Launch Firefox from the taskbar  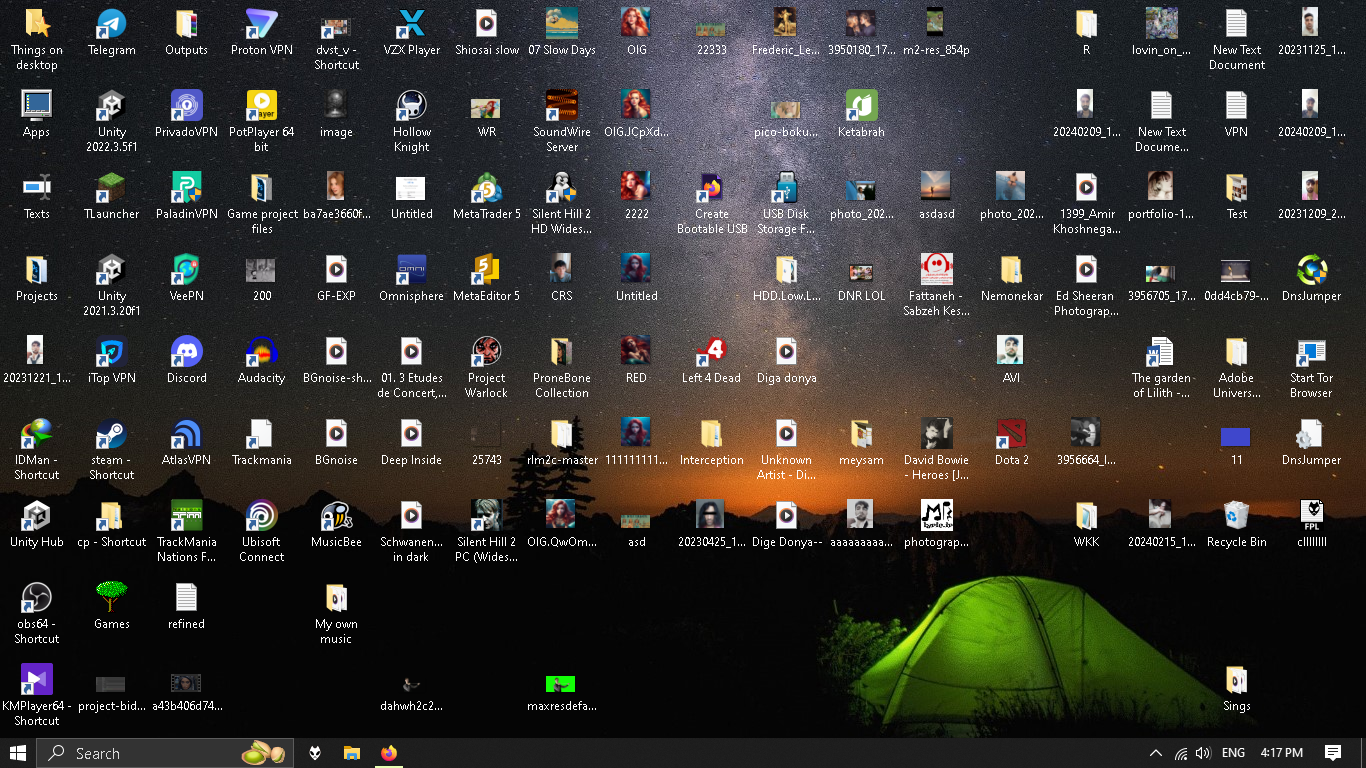coord(389,753)
